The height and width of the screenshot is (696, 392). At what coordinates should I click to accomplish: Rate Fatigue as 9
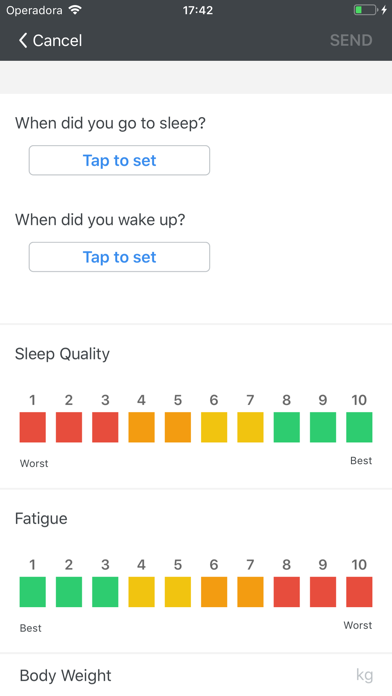click(323, 592)
